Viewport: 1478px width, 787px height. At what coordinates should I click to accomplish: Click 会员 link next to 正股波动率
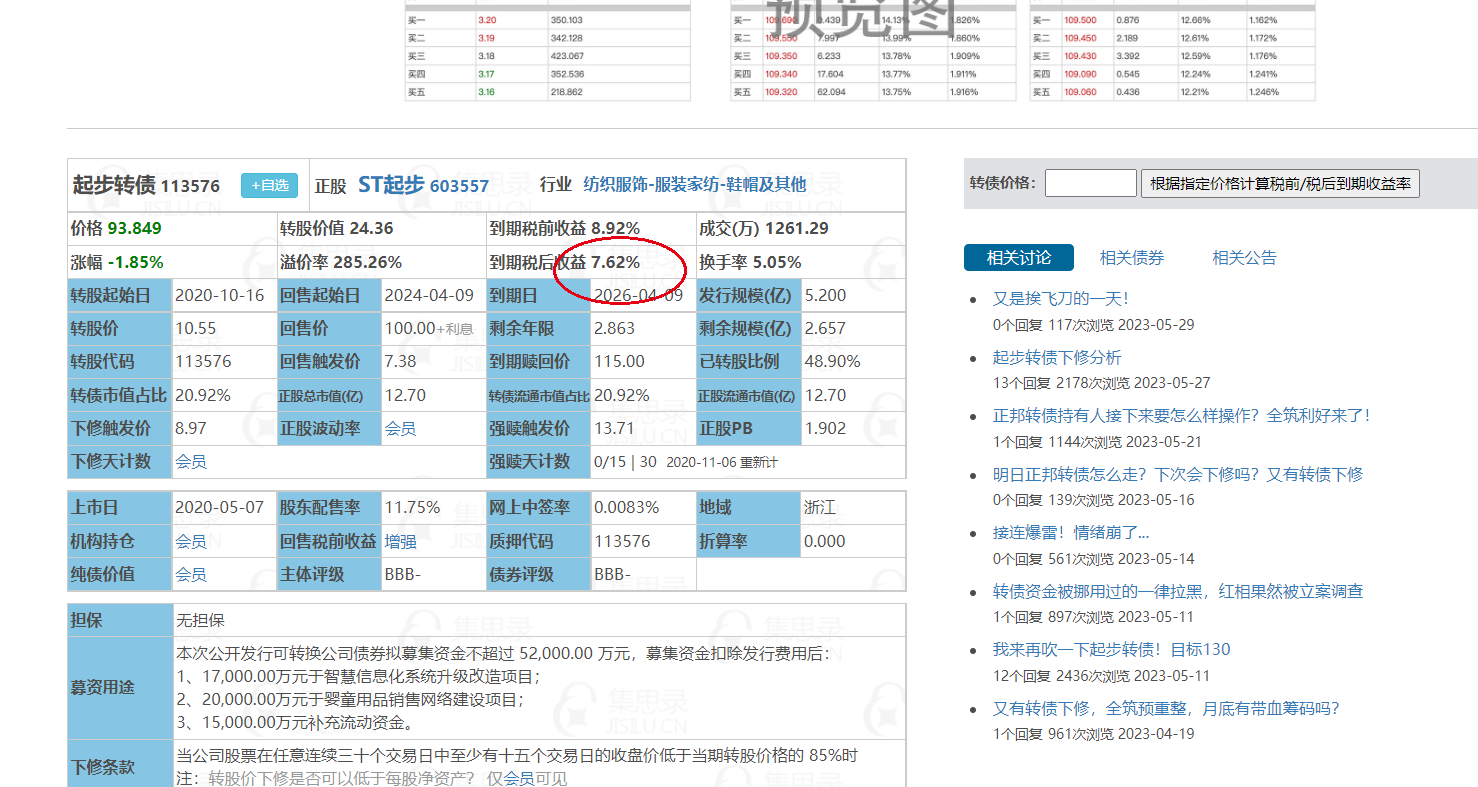(x=400, y=428)
